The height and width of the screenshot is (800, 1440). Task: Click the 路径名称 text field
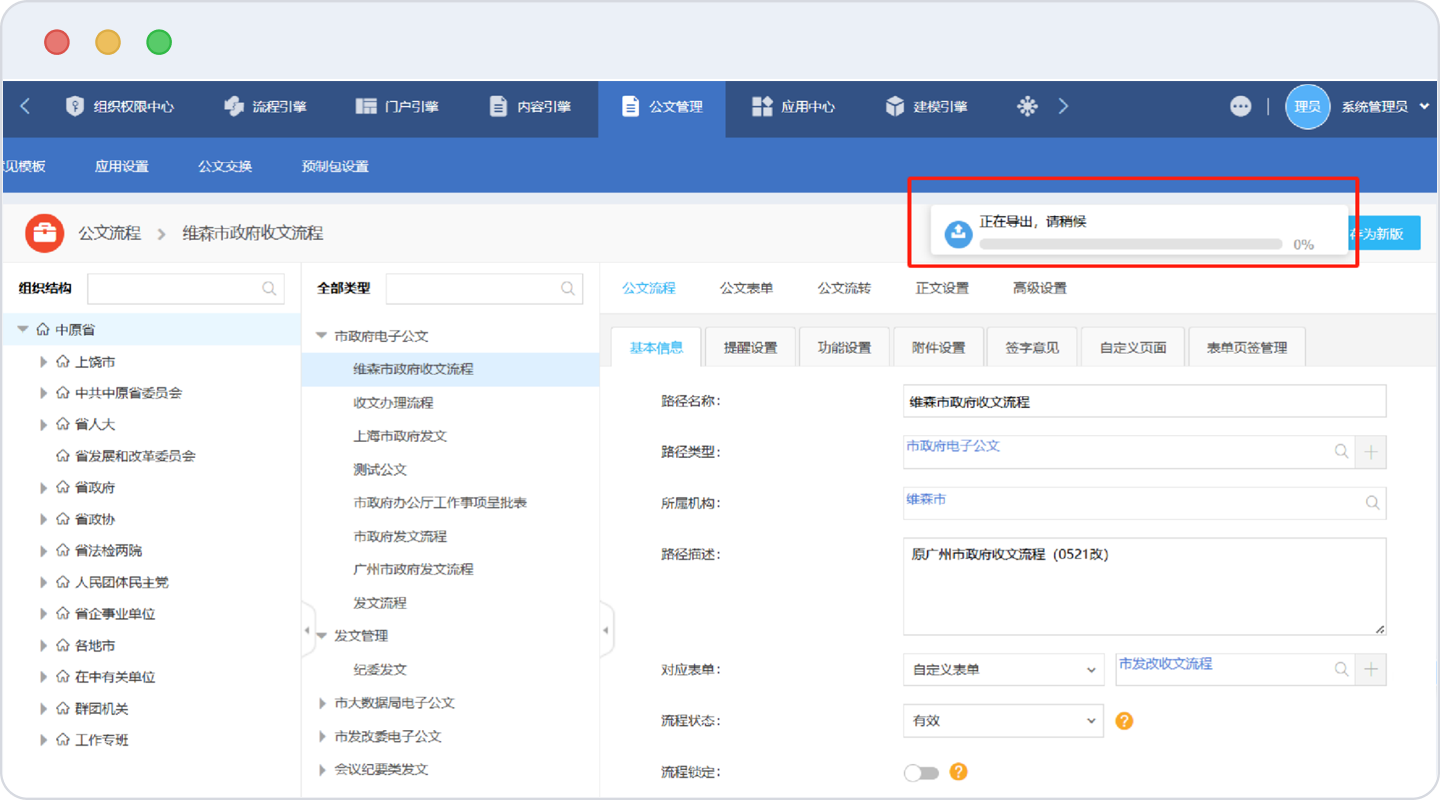(x=1144, y=401)
